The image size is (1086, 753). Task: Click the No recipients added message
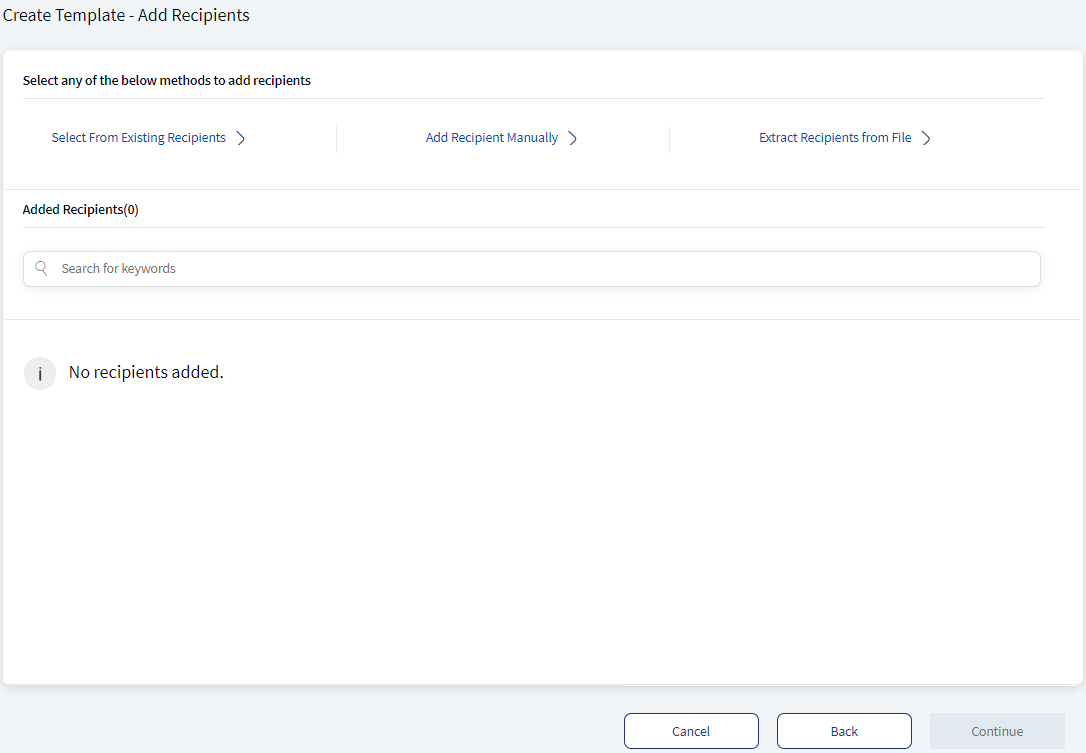point(146,372)
